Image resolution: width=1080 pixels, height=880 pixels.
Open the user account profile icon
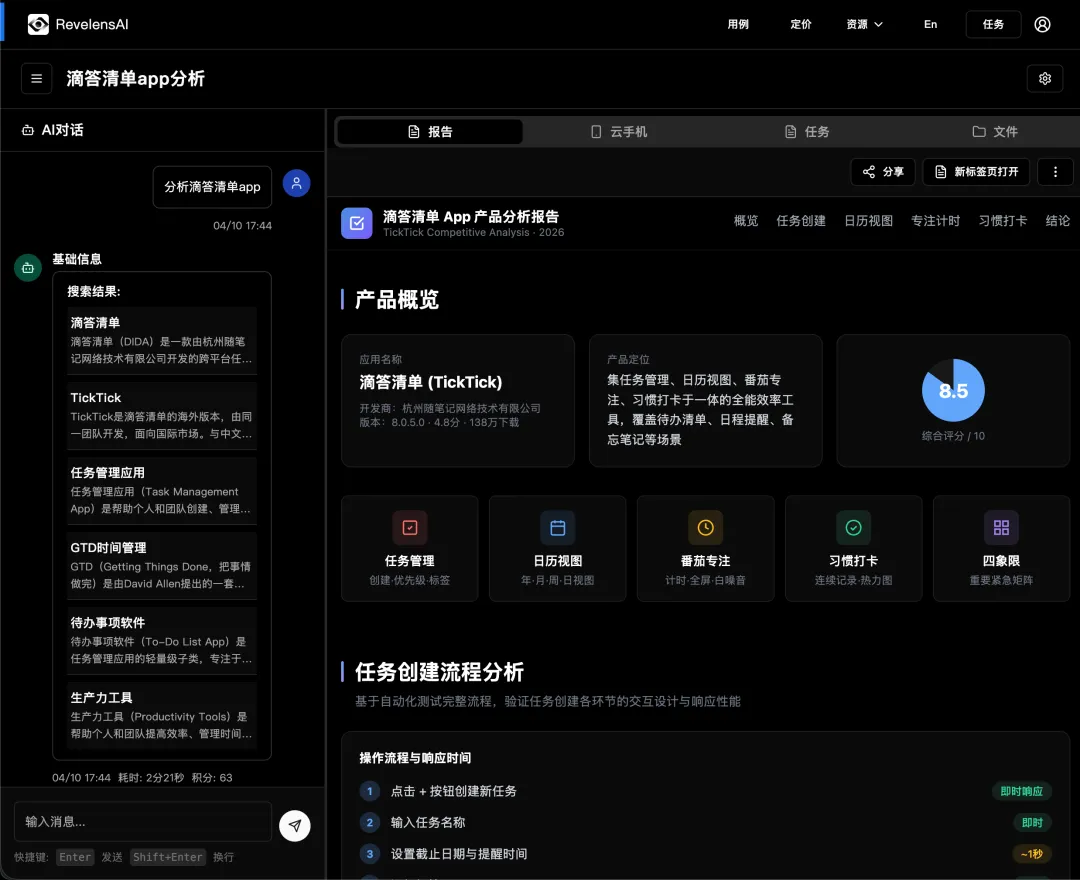[1042, 24]
